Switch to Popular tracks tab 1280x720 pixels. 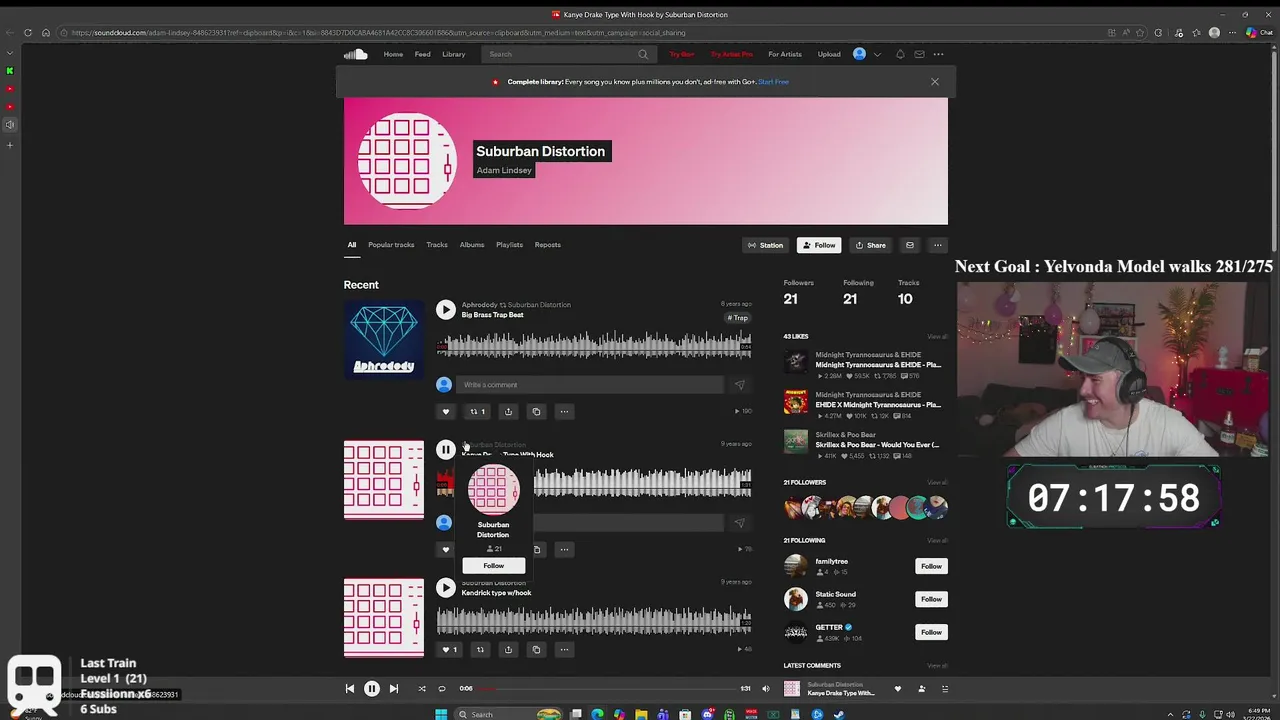tap(391, 245)
